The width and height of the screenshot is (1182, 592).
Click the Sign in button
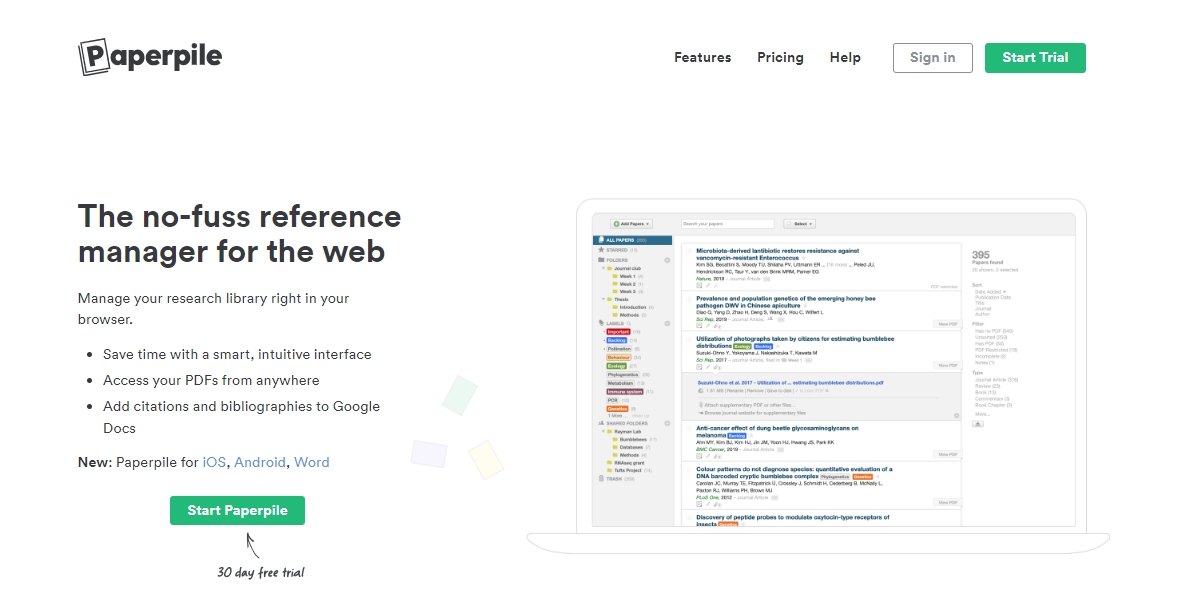932,58
